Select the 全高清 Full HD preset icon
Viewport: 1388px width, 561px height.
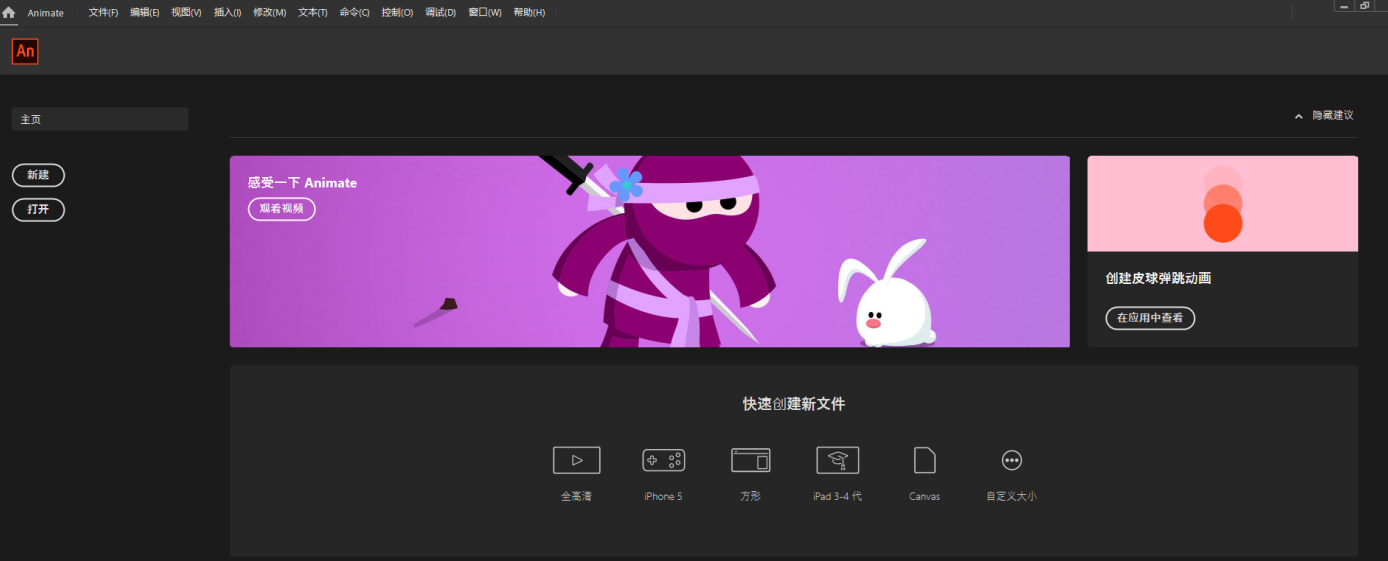click(x=576, y=460)
